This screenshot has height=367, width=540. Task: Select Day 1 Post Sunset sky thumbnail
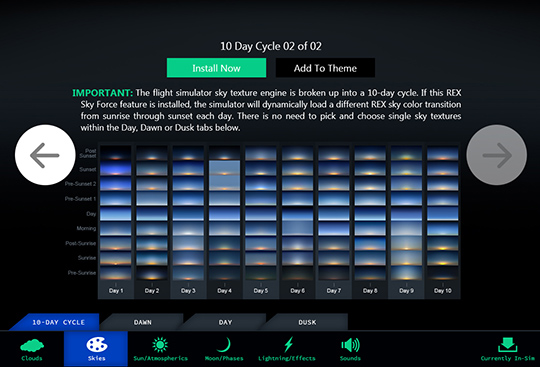point(116,153)
